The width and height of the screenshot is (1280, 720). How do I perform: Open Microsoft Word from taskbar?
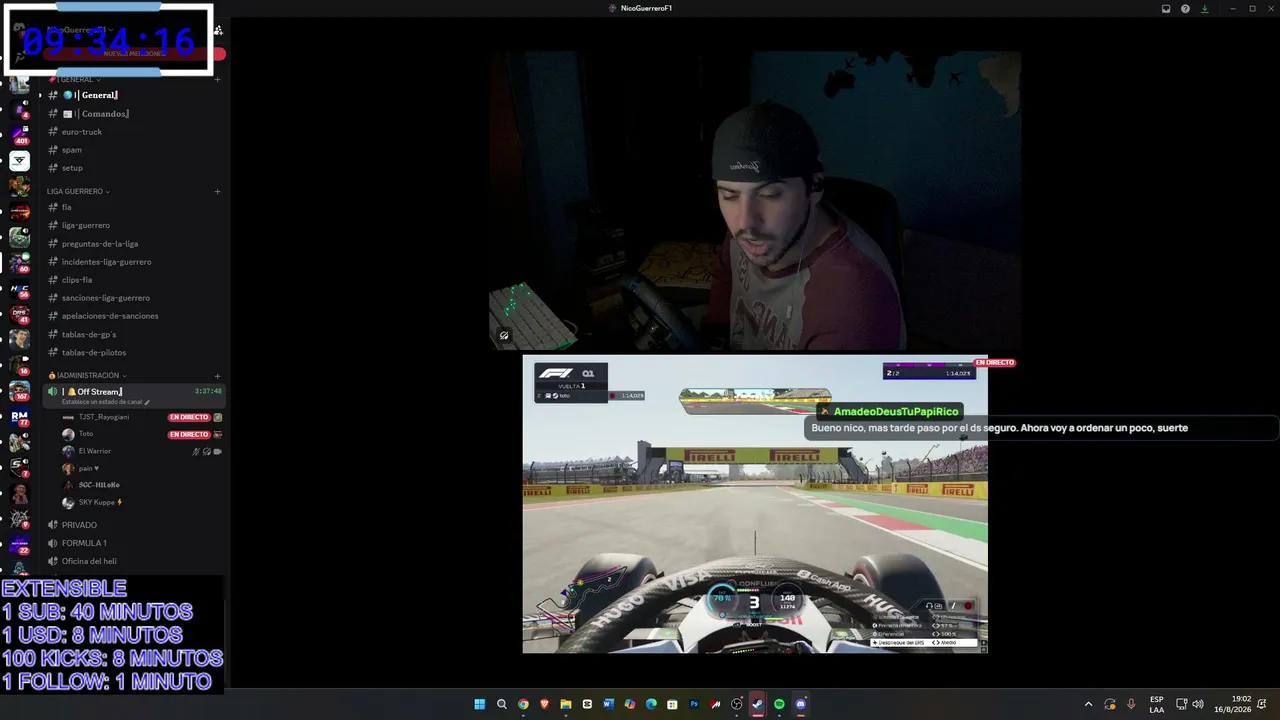click(x=608, y=704)
